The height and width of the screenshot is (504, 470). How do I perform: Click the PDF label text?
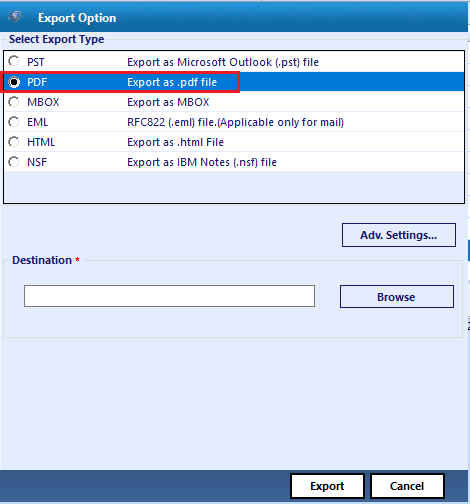37,82
